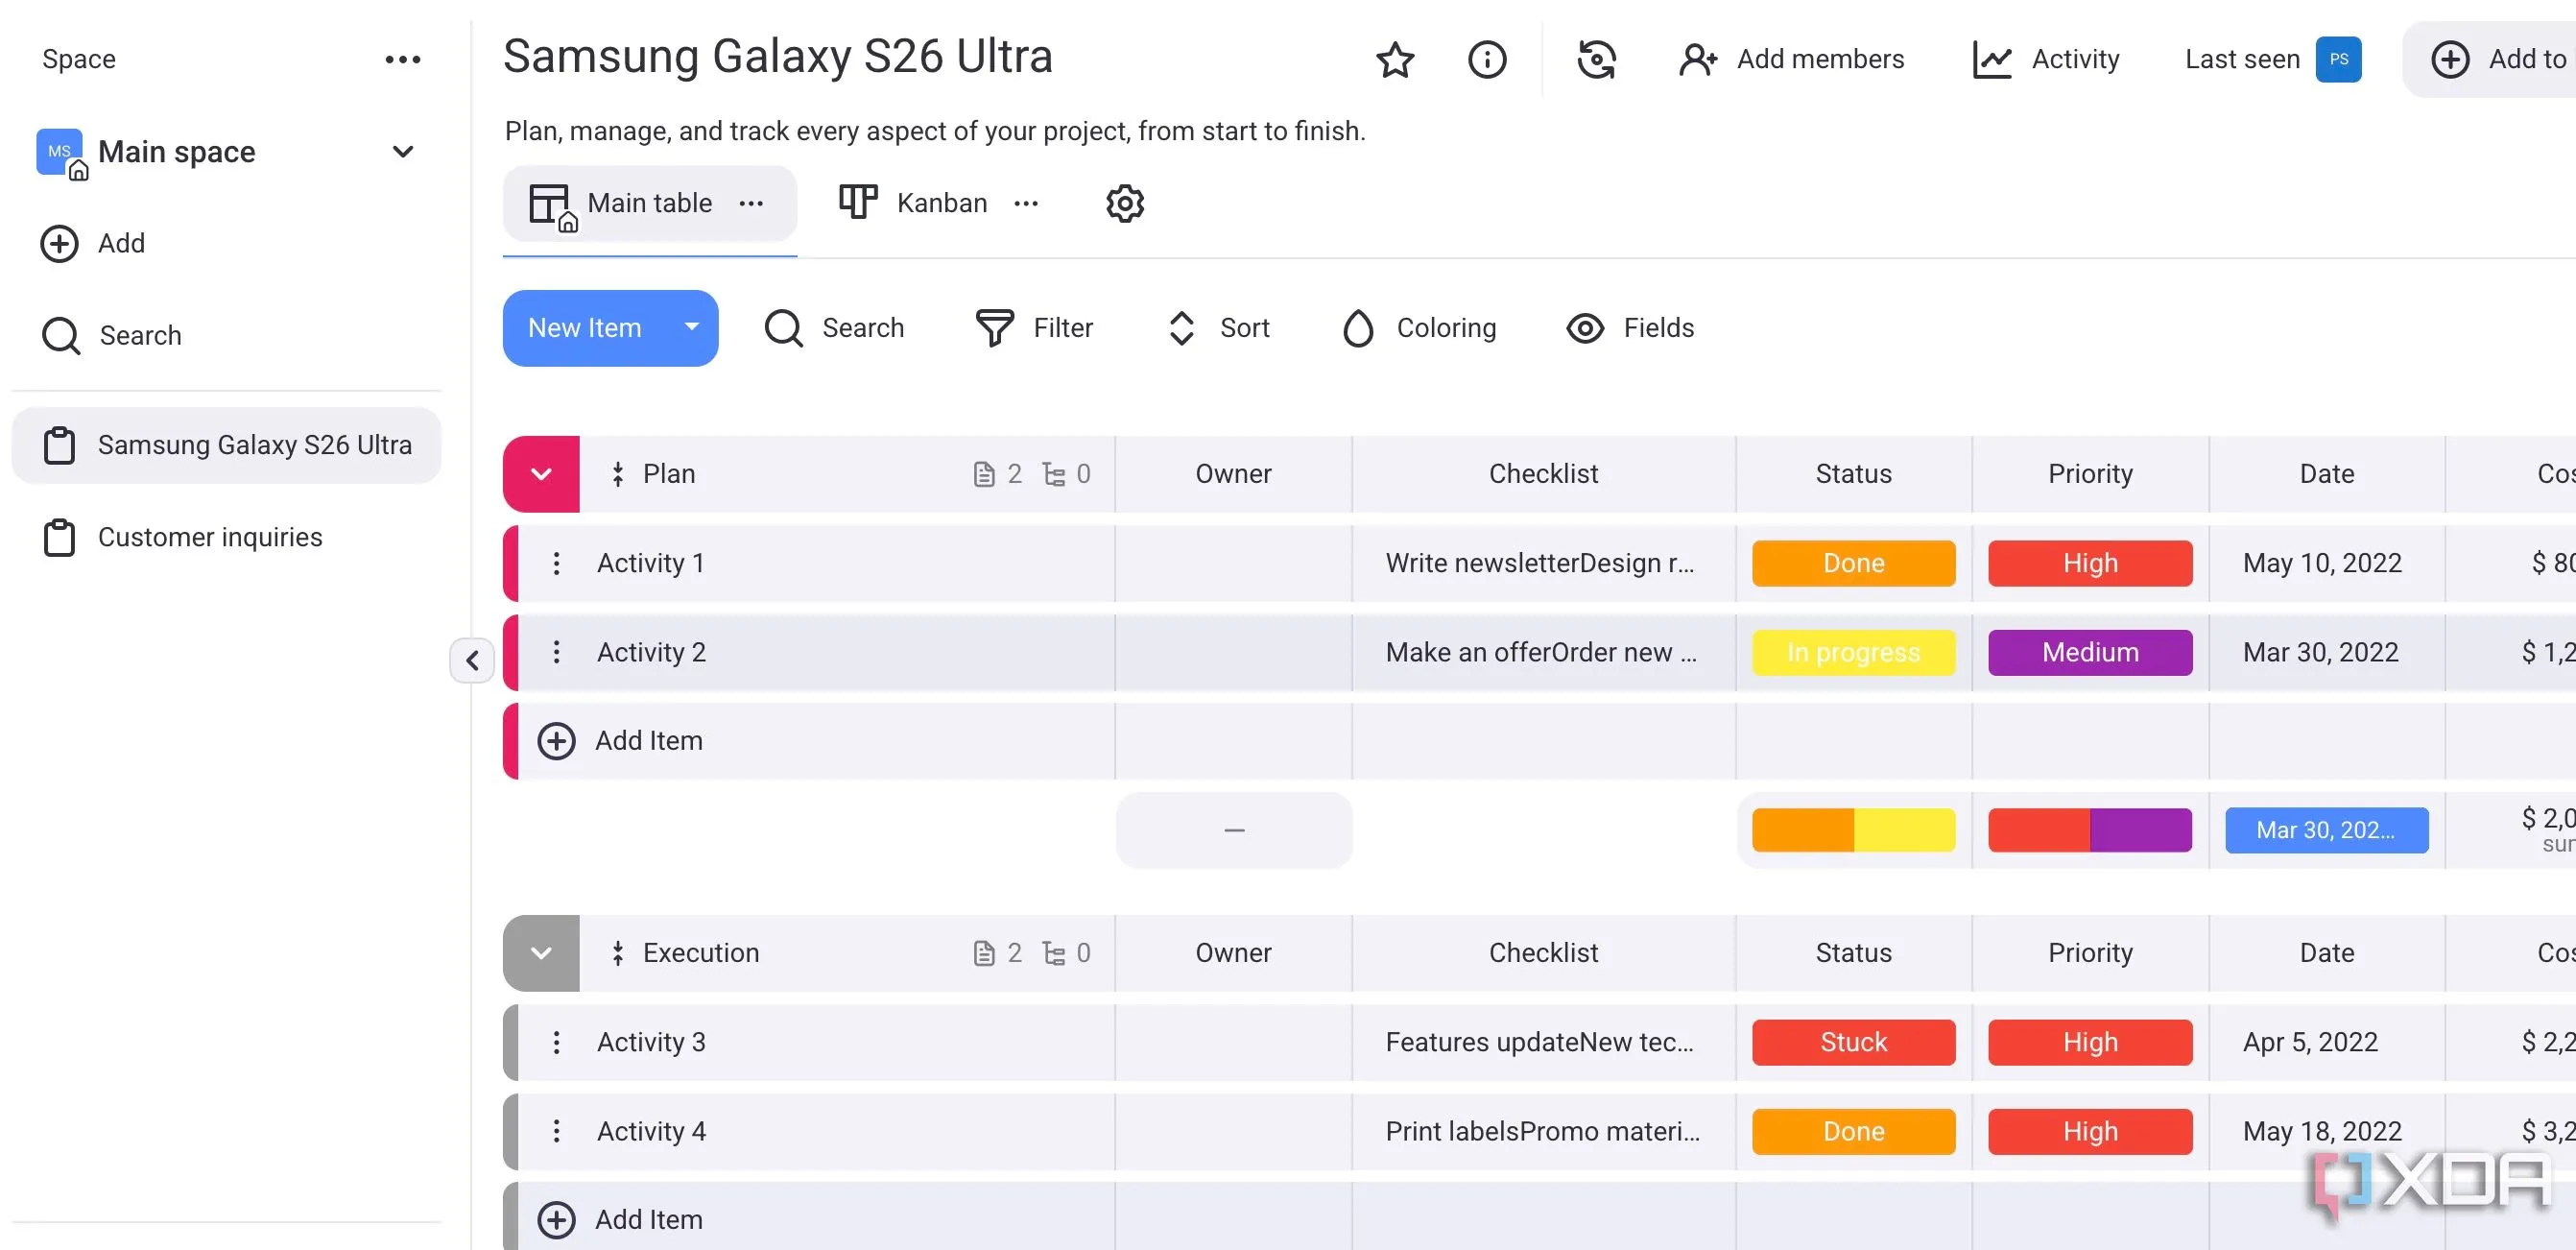The height and width of the screenshot is (1250, 2576).
Task: Star the Samsung Galaxy S26 Ultra board
Action: pyautogui.click(x=1395, y=60)
